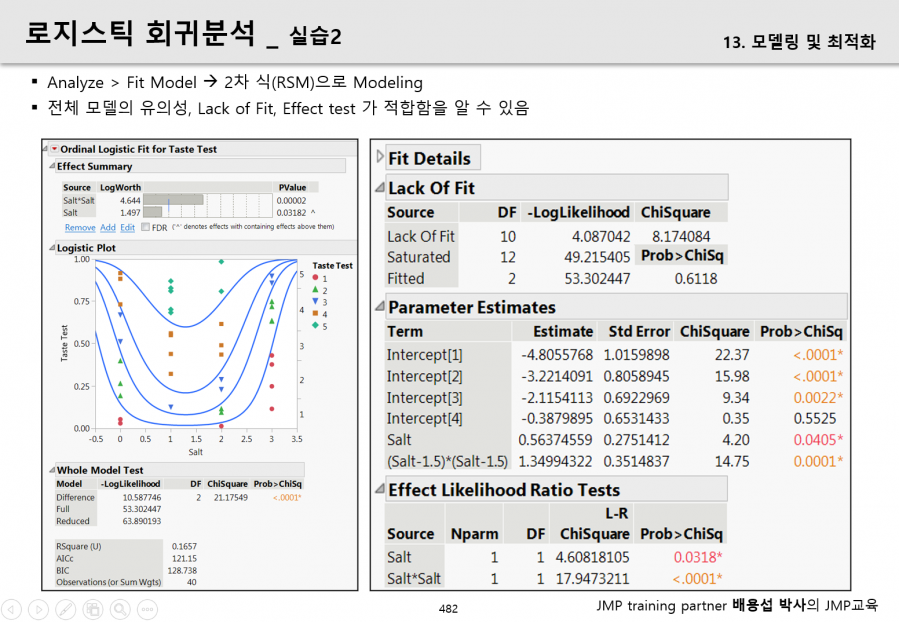The image size is (899, 622).
Task: Open more slideshow options
Action: point(147,609)
